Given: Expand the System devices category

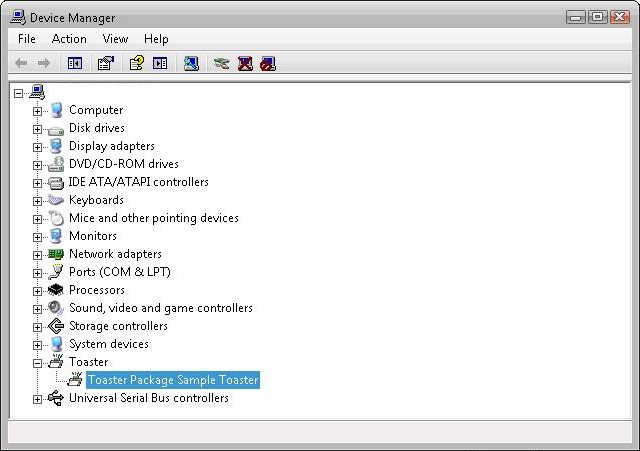Looking at the screenshot, I should pos(37,345).
